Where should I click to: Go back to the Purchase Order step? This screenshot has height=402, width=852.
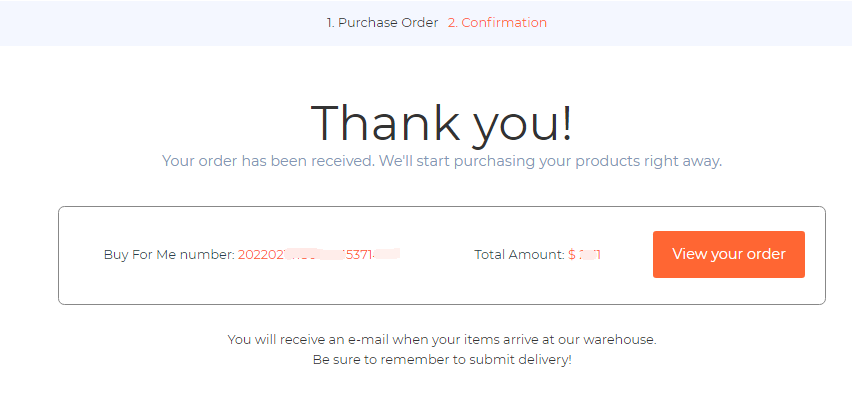pyautogui.click(x=382, y=23)
